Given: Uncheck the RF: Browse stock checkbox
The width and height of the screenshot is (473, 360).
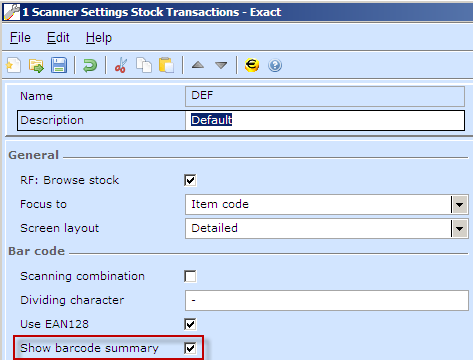Looking at the screenshot, I should 190,180.
